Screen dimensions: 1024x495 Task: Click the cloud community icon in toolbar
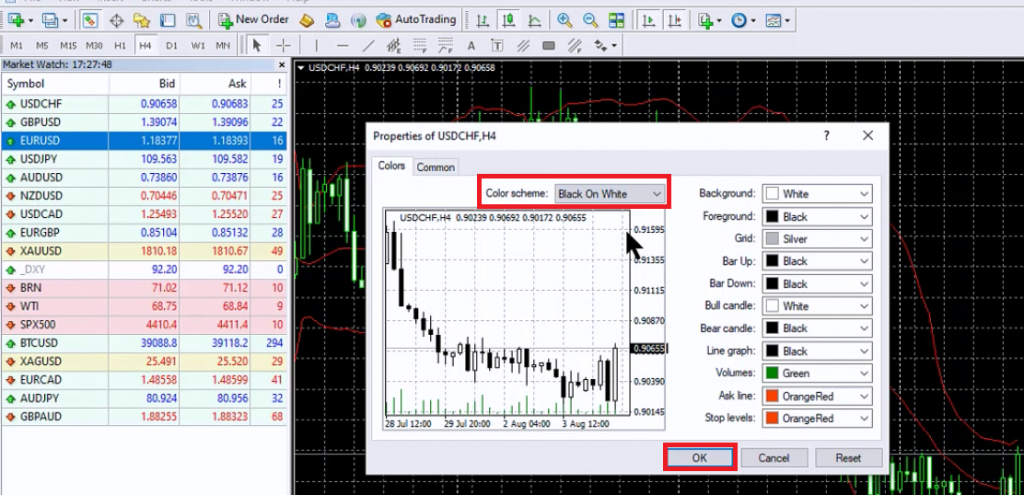(332, 20)
